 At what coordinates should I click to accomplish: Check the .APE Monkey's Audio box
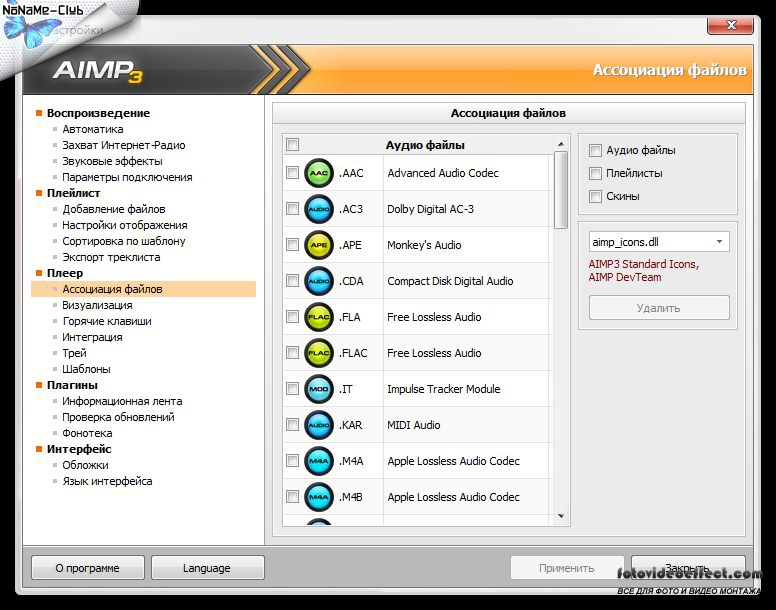click(x=292, y=245)
